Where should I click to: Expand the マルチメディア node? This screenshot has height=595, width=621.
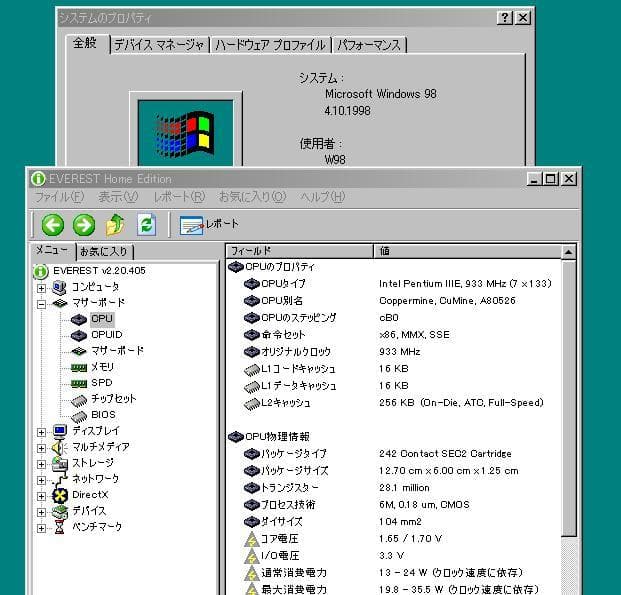(41, 448)
